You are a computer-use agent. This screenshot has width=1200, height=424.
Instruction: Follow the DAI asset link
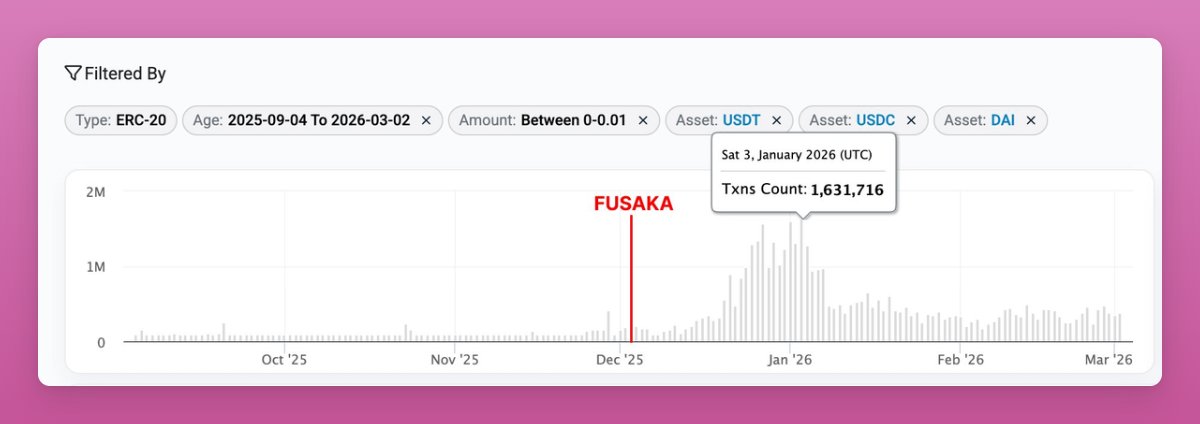pos(1002,120)
